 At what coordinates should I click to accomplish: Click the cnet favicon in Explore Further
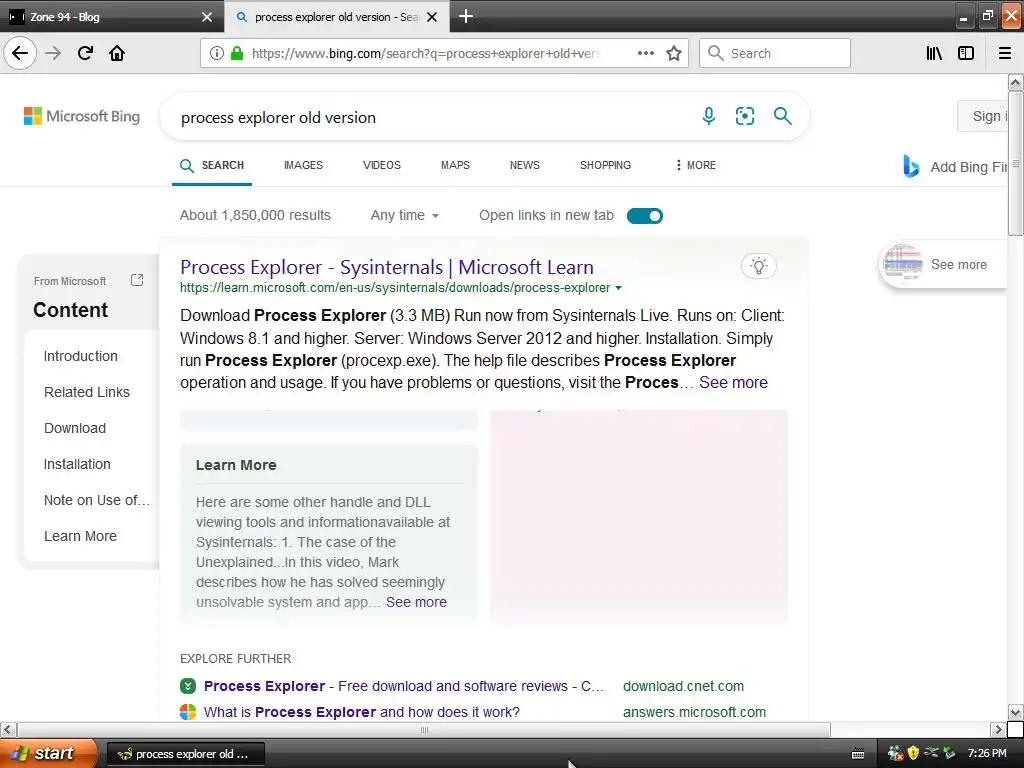188,686
